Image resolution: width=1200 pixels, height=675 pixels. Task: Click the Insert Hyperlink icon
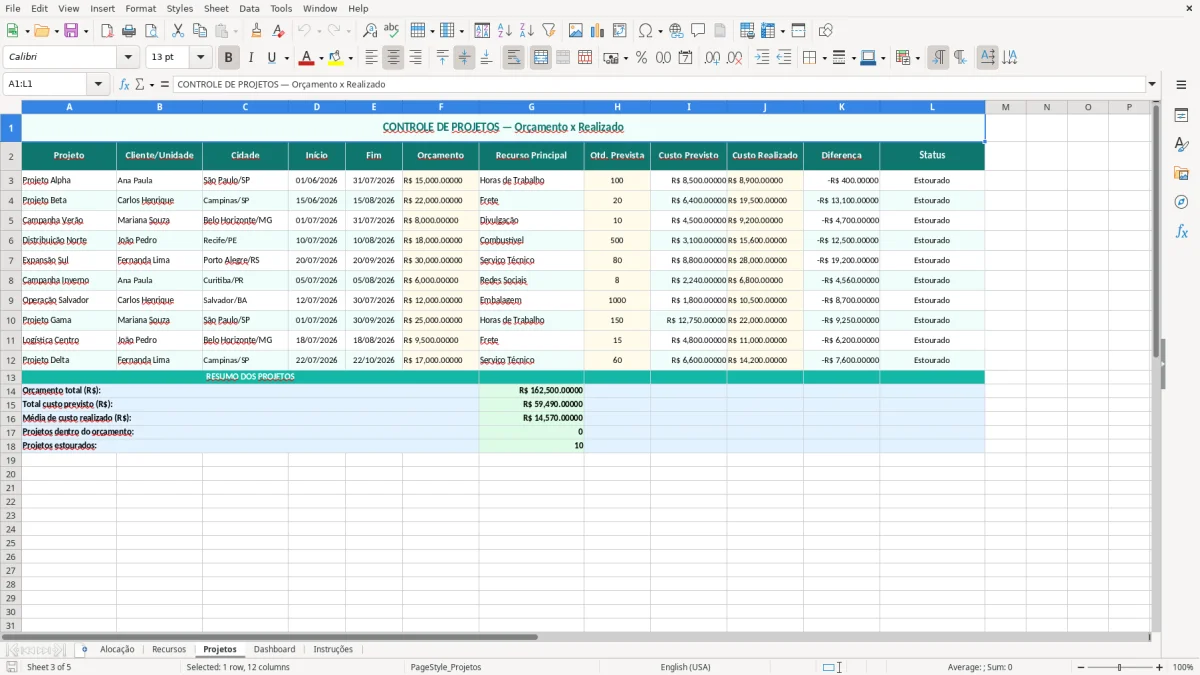677,31
